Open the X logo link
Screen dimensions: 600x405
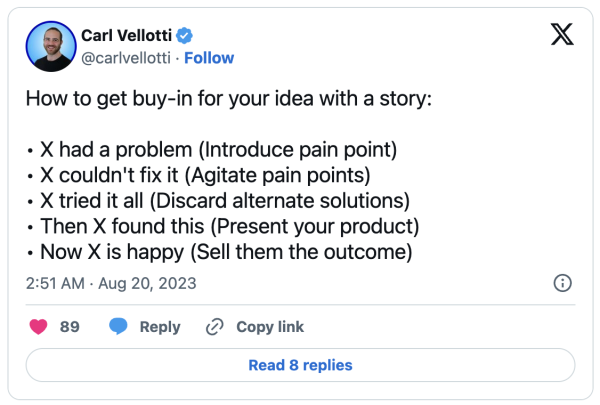tap(562, 36)
